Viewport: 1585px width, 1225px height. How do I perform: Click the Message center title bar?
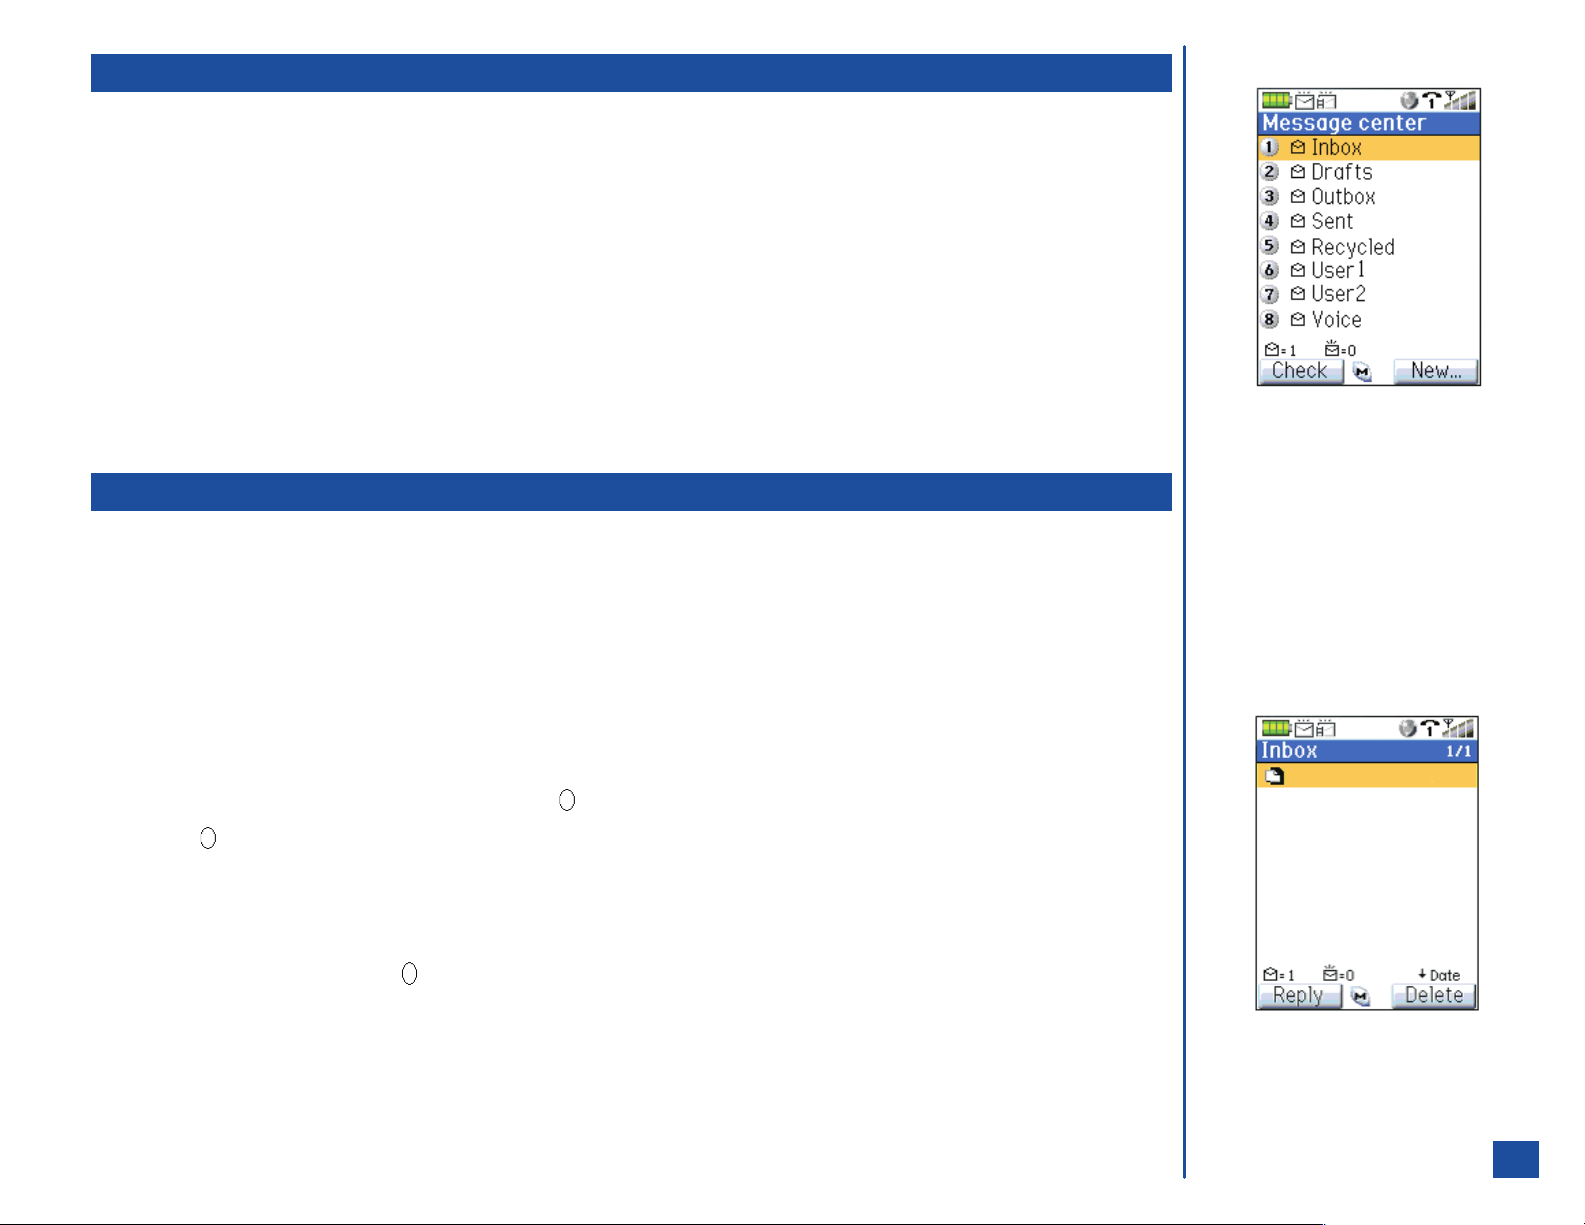1368,123
